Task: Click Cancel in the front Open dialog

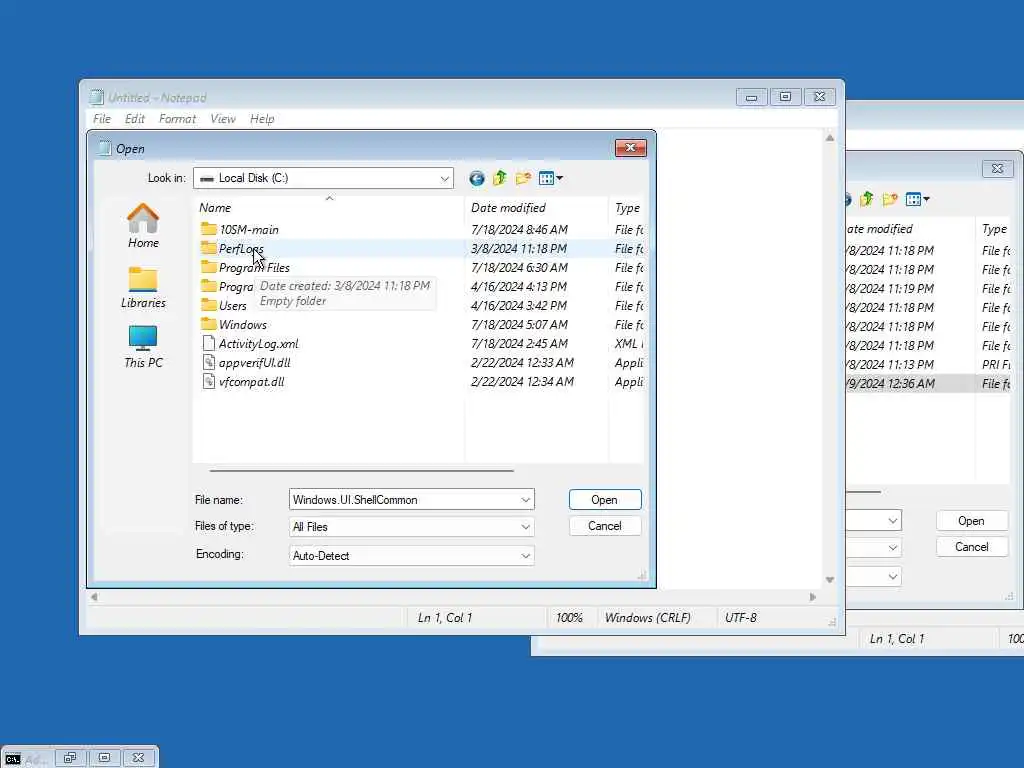Action: point(605,526)
